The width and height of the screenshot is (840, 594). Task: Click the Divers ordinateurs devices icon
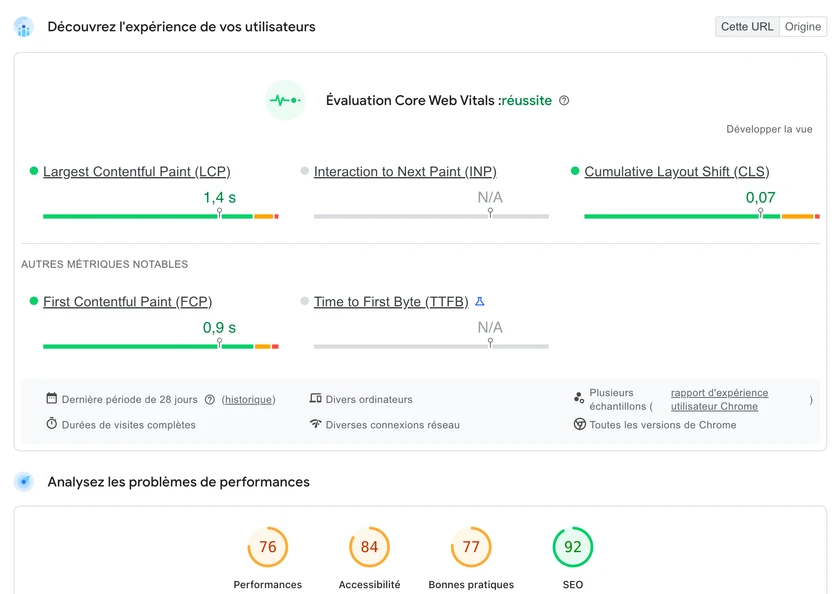316,399
